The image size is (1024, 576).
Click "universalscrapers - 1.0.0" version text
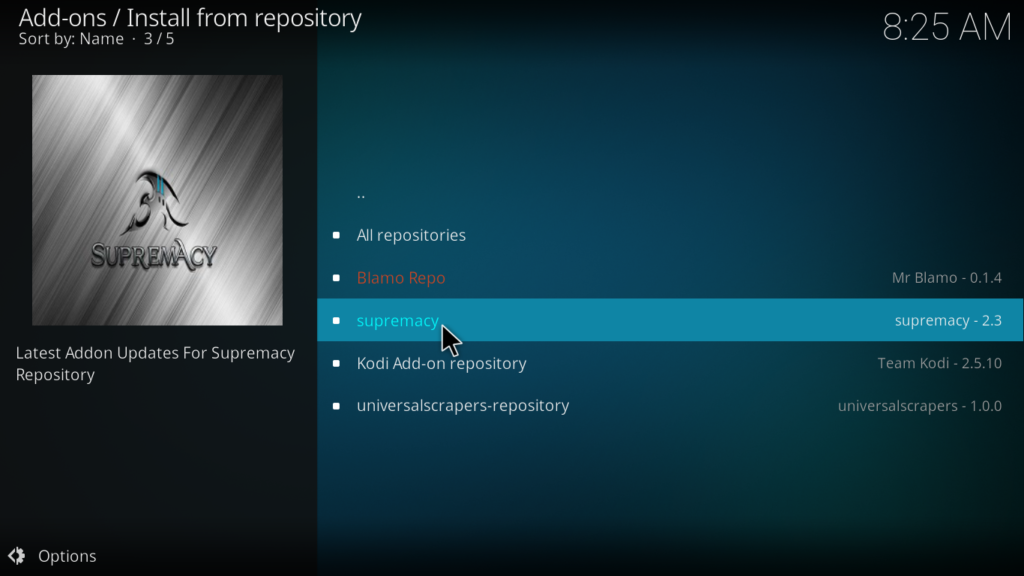(x=920, y=406)
